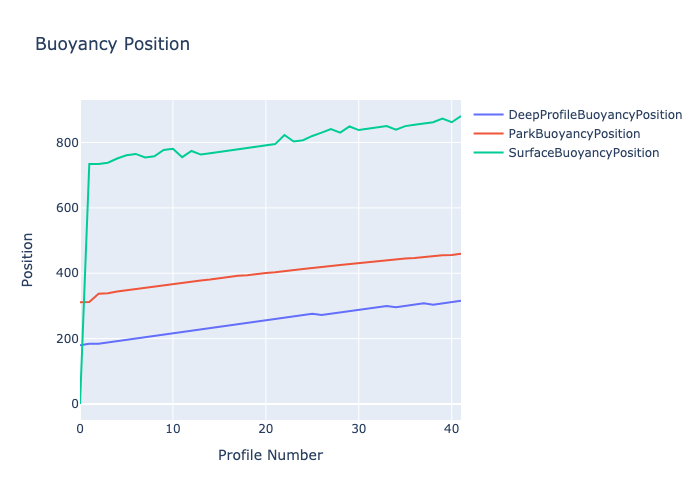The image size is (700, 500).
Task: Click the 40 x-axis tick label
Action: coord(450,430)
